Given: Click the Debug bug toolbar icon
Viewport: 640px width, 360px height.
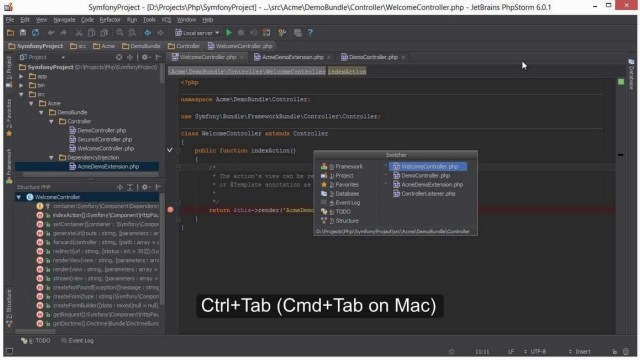Looking at the screenshot, I should (x=241, y=33).
